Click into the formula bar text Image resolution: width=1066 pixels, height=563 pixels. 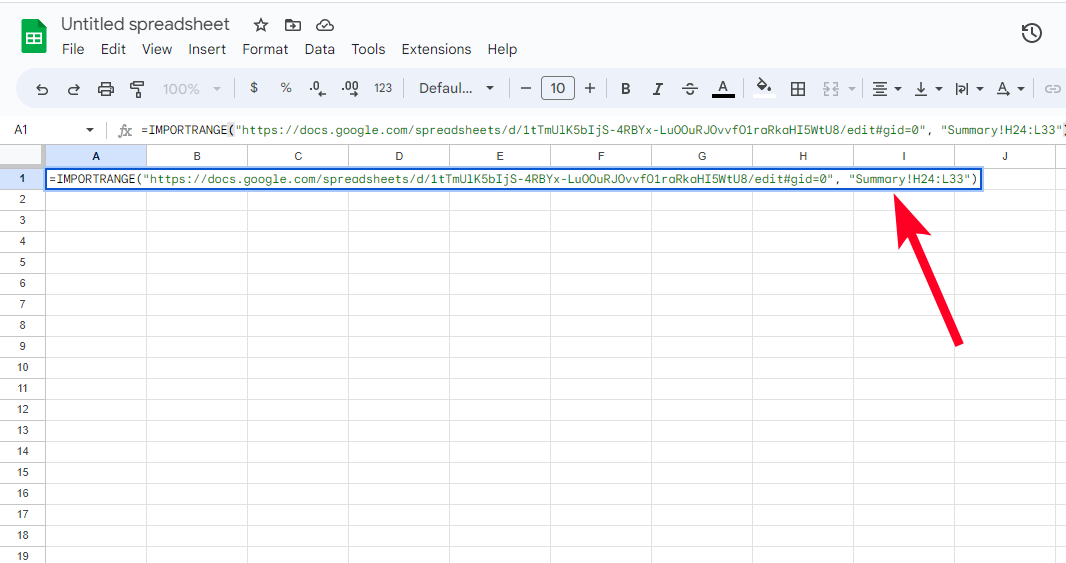coord(602,130)
